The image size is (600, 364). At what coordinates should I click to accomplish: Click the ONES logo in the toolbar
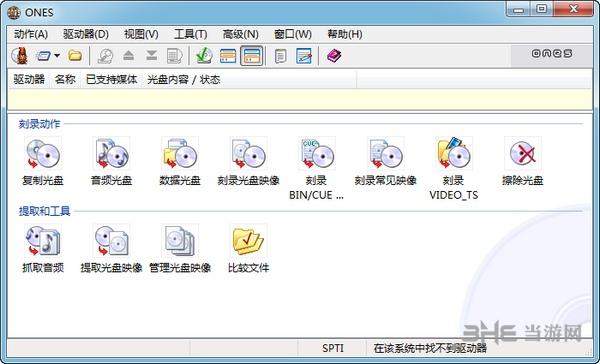552,54
